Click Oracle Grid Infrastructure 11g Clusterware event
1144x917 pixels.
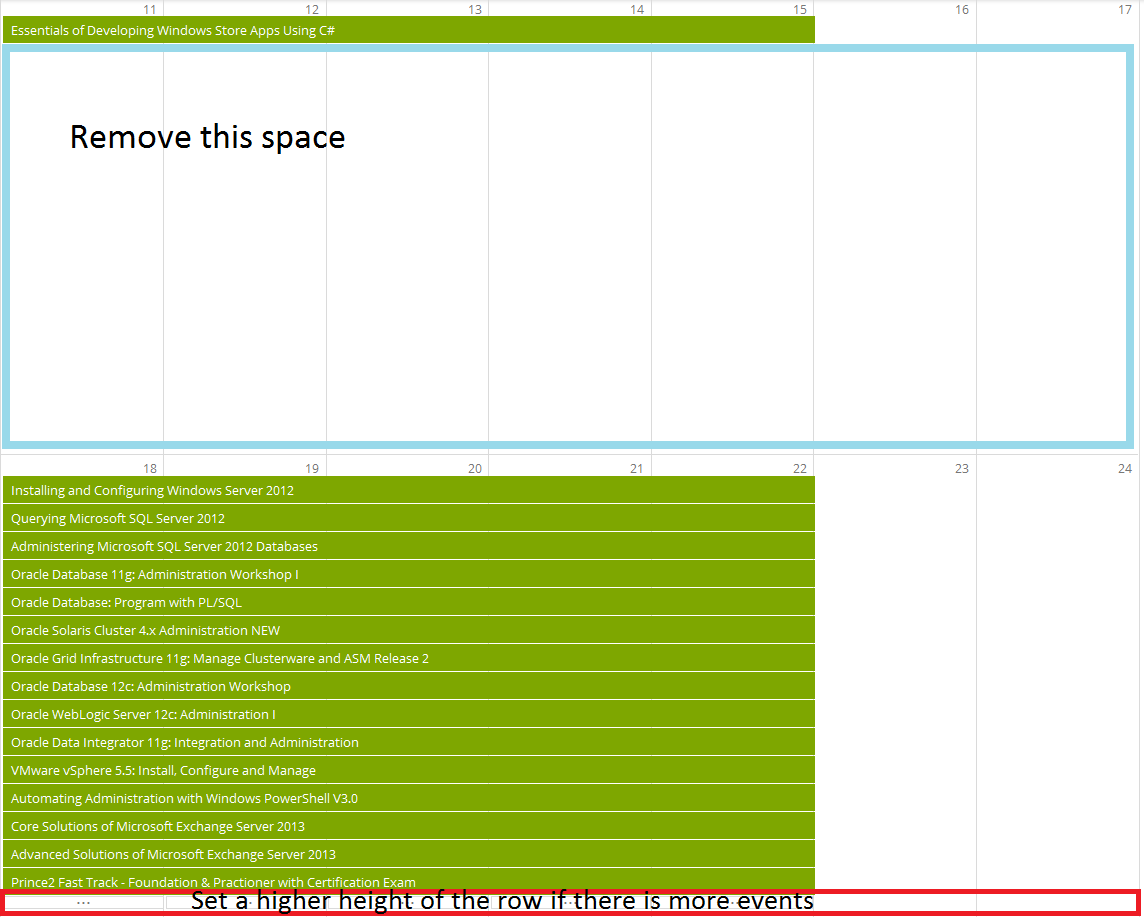click(409, 658)
